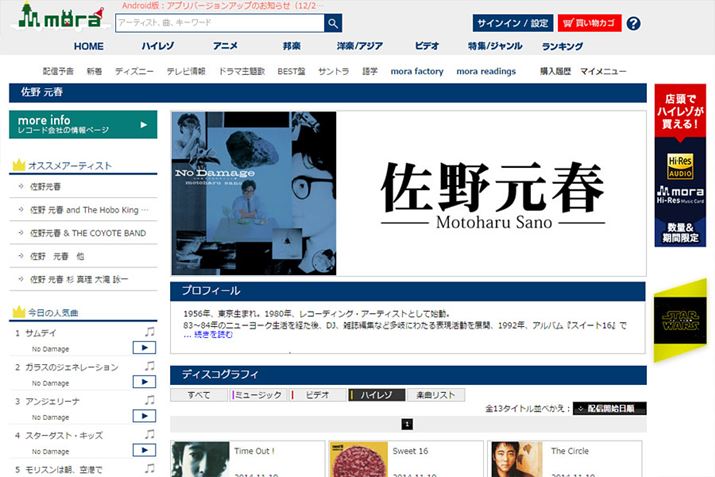Open ハイレゾ navigation item
The image size is (715, 477).
coord(157,46)
